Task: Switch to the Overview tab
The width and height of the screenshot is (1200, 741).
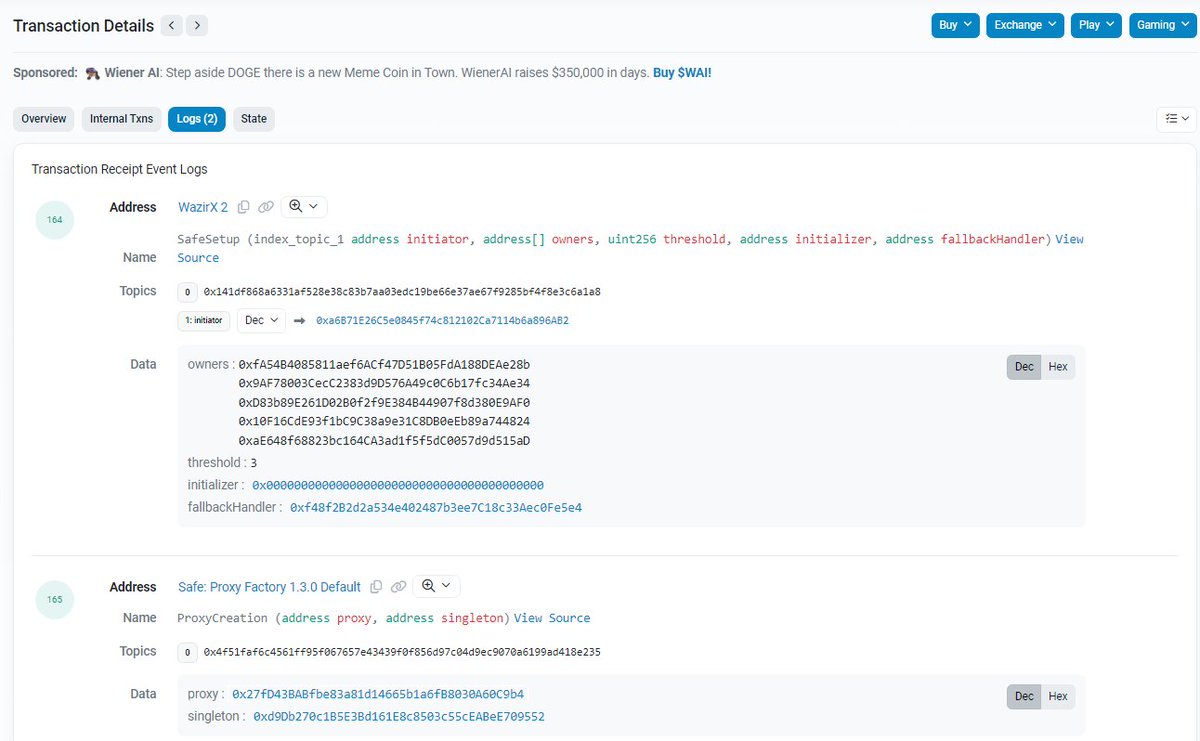Action: pos(43,118)
